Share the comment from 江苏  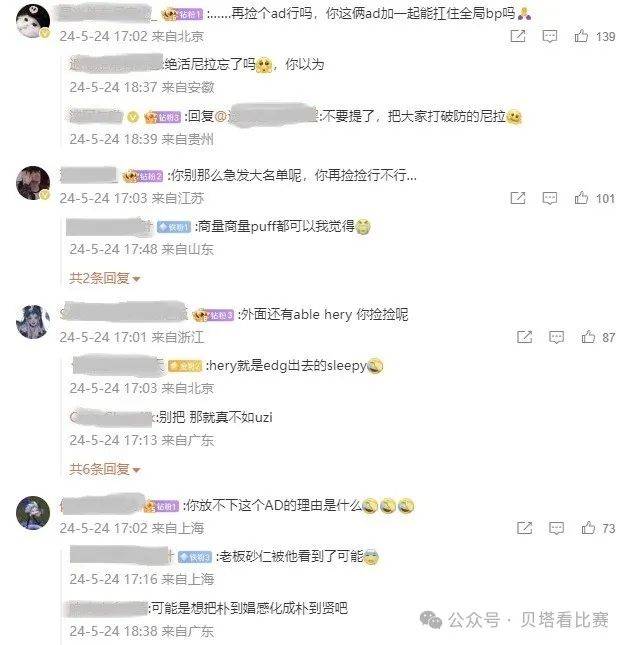pos(518,198)
